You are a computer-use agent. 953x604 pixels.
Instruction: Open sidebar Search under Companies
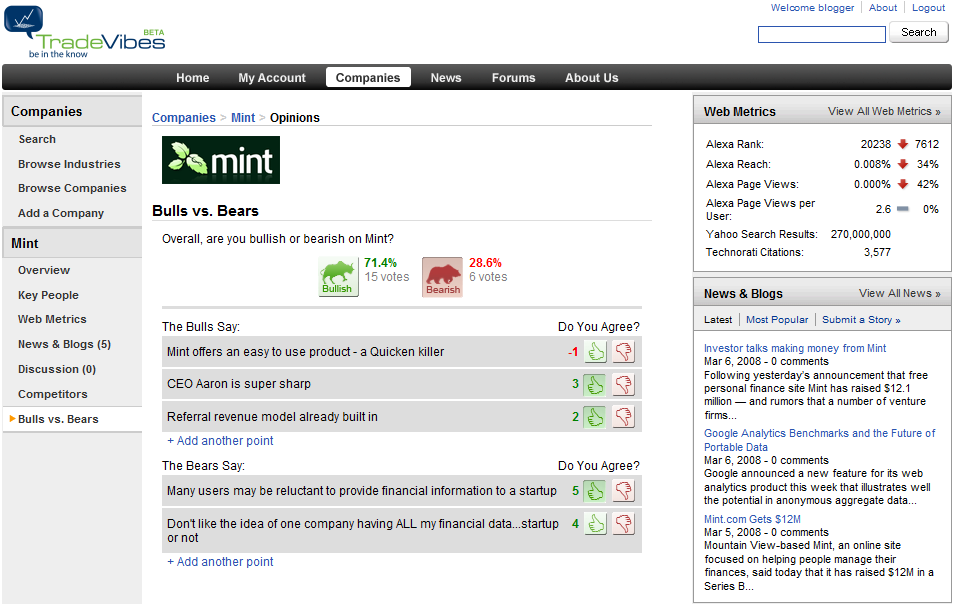[x=37, y=139]
